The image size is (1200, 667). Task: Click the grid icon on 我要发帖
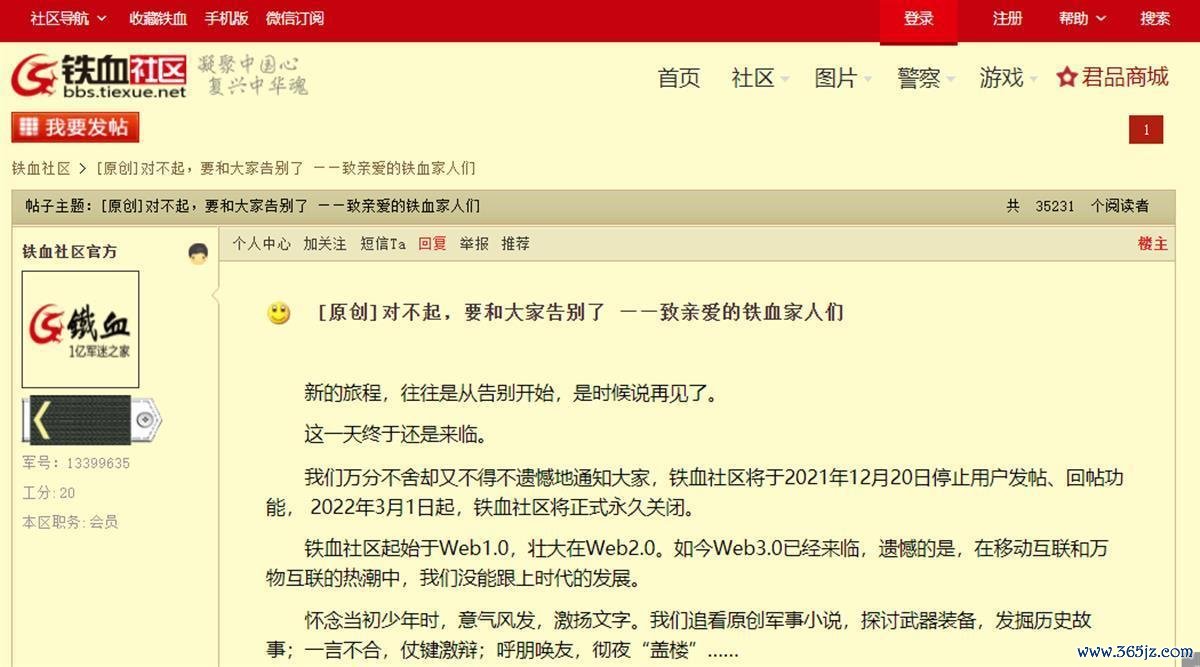click(28, 127)
